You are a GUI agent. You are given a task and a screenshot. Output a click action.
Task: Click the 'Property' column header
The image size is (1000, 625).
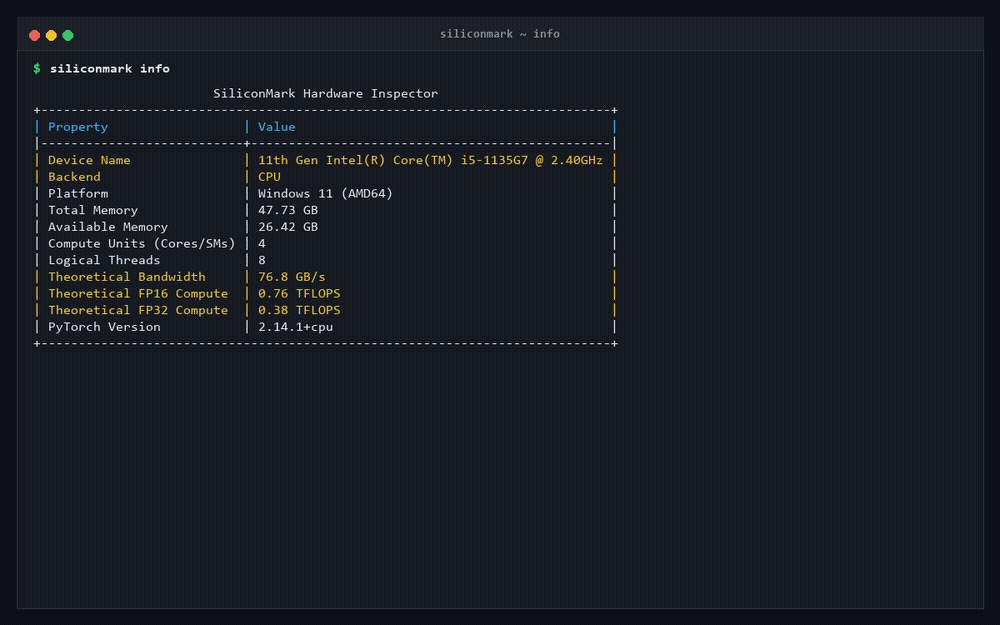pyautogui.click(x=78, y=127)
